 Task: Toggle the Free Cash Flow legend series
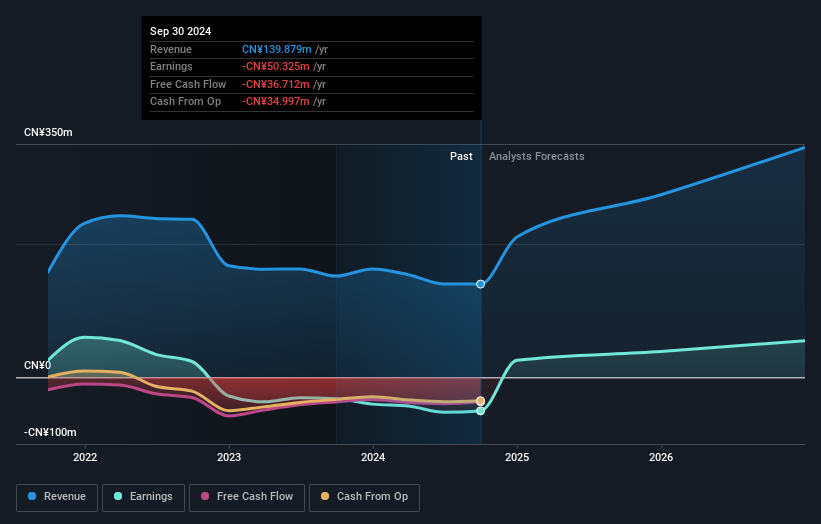(x=247, y=497)
